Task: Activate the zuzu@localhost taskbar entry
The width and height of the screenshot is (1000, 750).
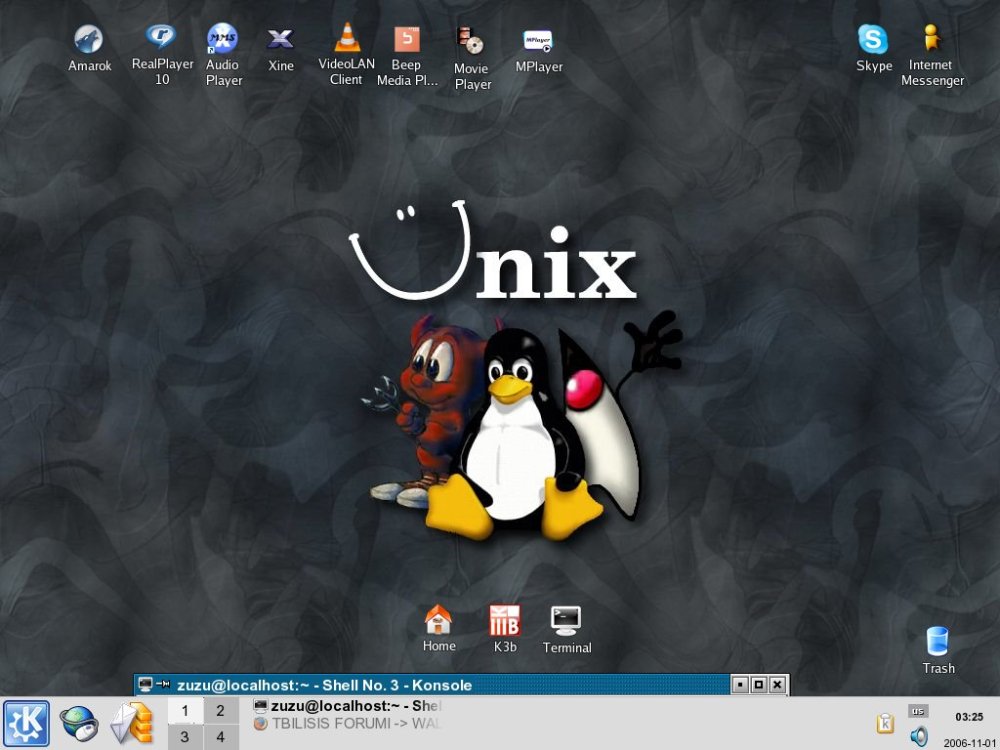Action: [x=348, y=706]
